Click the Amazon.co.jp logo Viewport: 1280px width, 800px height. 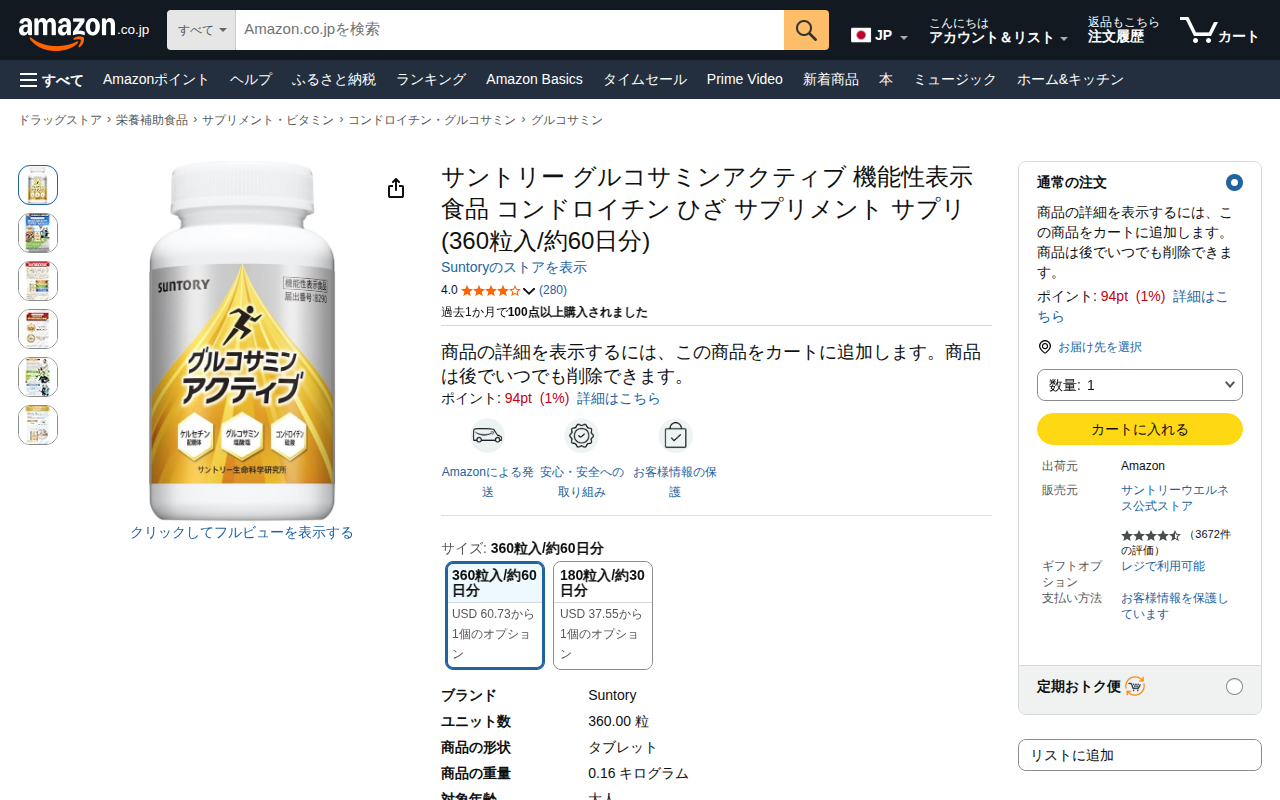point(84,31)
